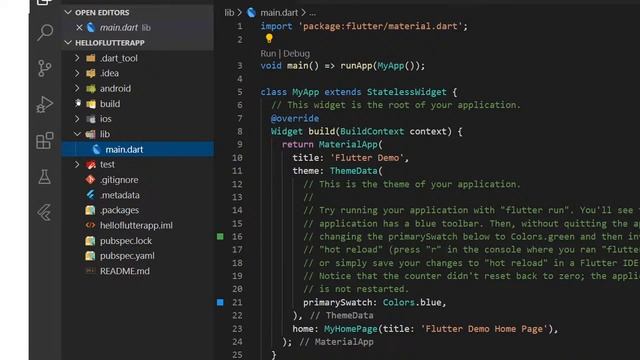Click 'MyHomePage' on line 23

(x=351, y=329)
